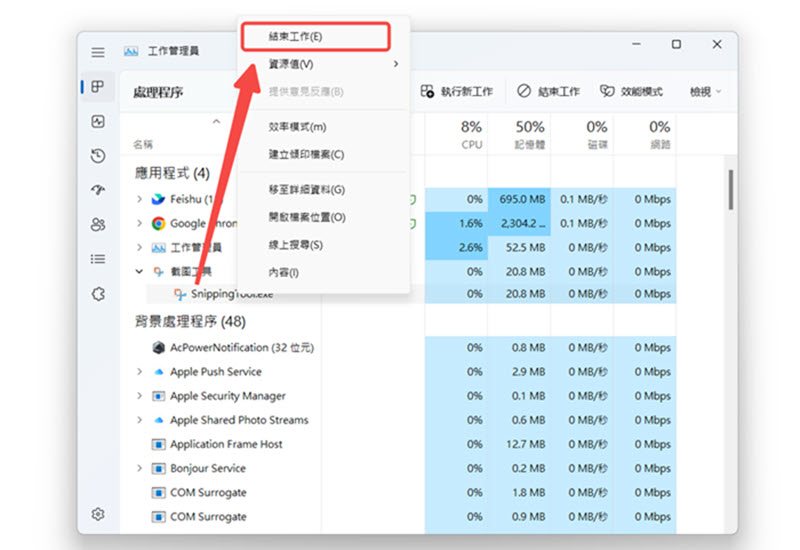Choose 效率模式(m) in the context menu
Image resolution: width=800 pixels, height=550 pixels.
point(324,127)
